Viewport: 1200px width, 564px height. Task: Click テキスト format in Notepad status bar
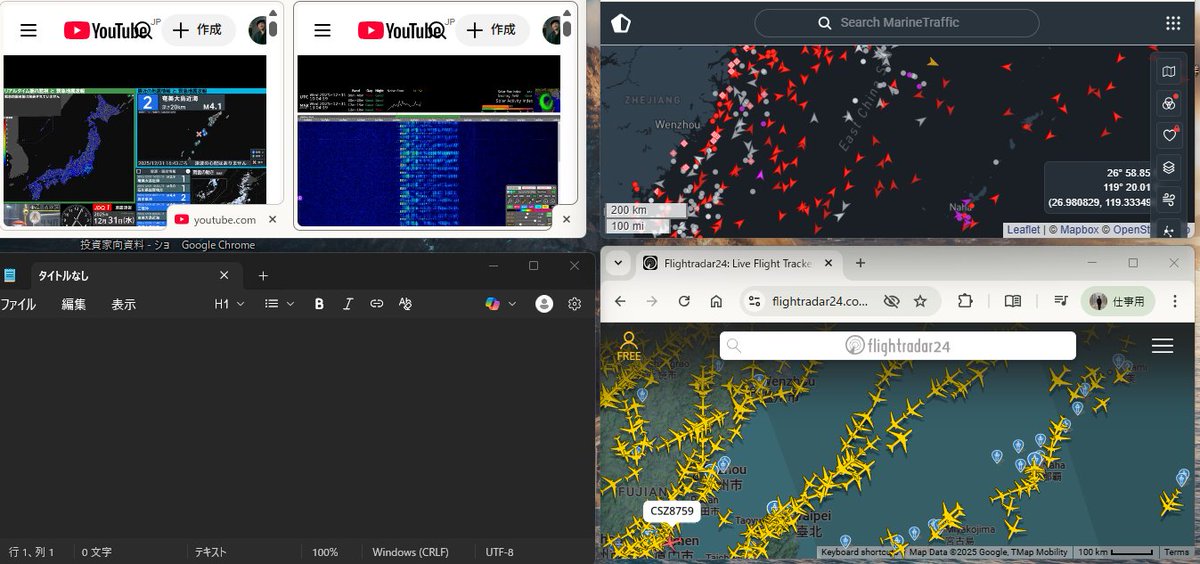point(210,552)
